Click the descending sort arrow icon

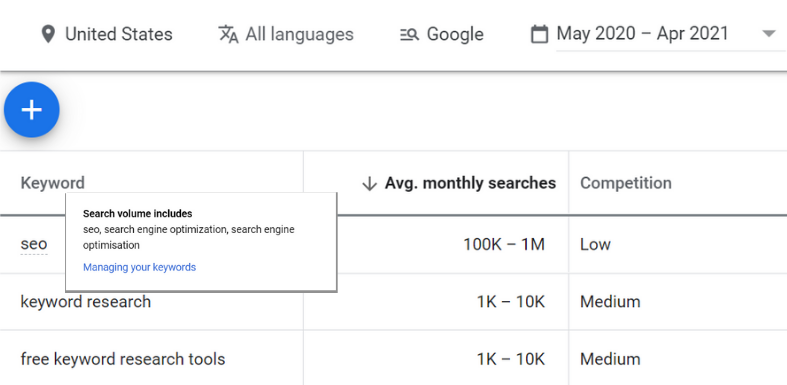369,184
